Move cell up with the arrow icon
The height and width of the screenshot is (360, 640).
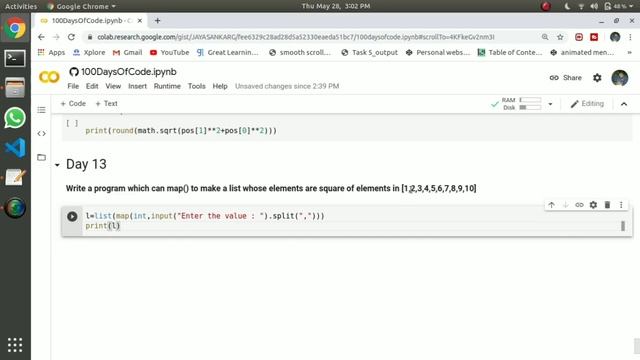(551, 205)
